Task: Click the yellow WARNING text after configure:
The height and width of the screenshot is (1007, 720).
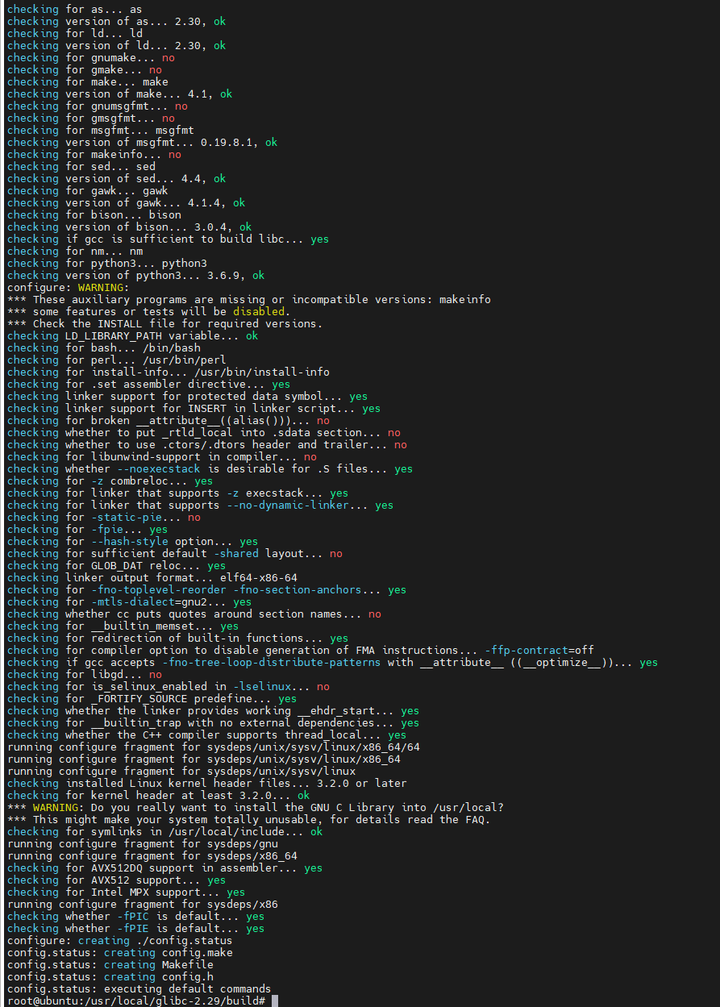Action: click(100, 287)
